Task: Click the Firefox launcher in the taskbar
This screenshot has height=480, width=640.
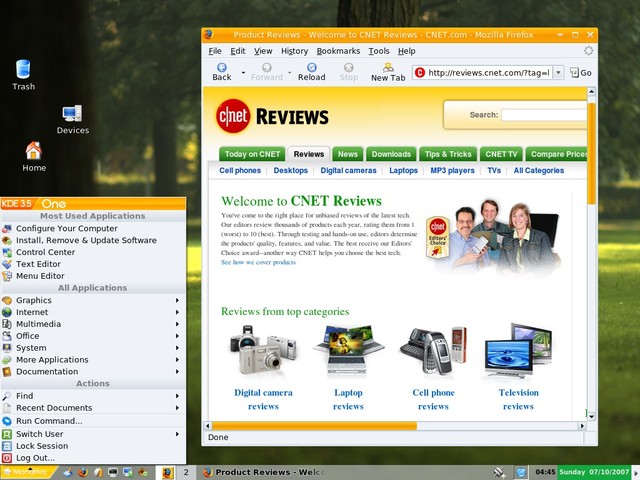Action: (x=83, y=472)
